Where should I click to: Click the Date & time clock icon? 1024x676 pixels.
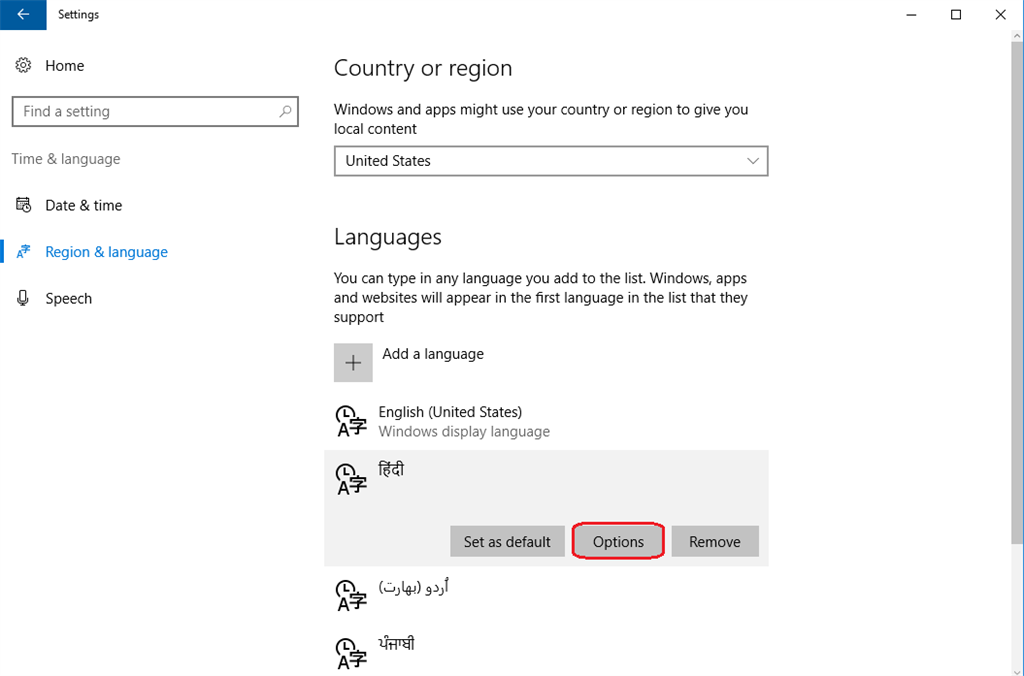point(23,205)
